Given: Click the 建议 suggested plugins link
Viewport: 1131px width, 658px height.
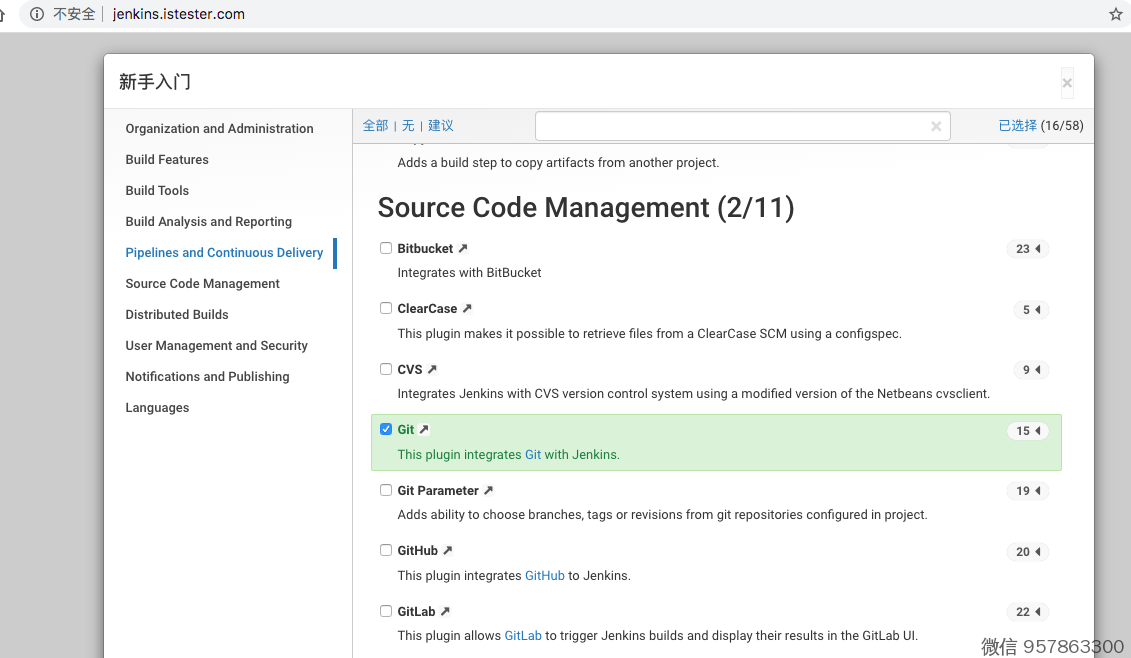Looking at the screenshot, I should click(x=441, y=126).
